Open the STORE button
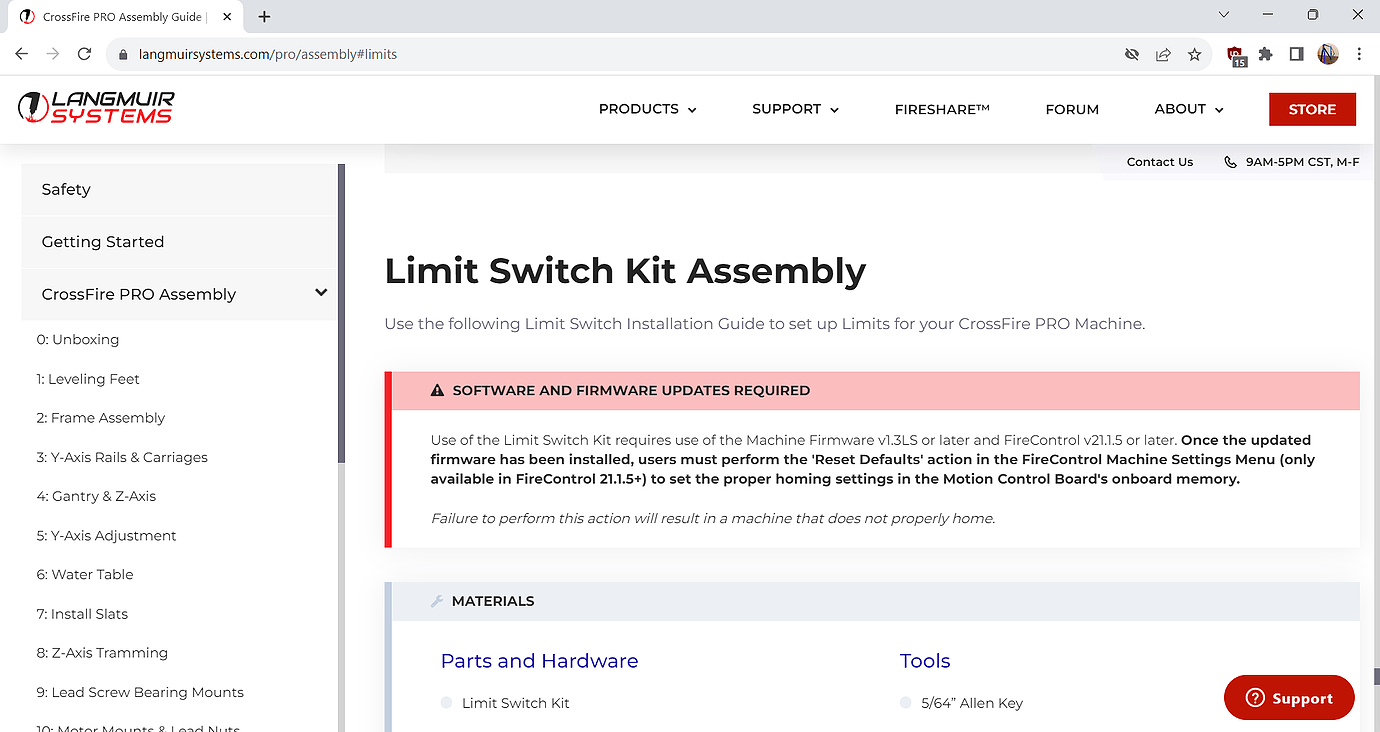The width and height of the screenshot is (1380, 732). pyautogui.click(x=1312, y=109)
